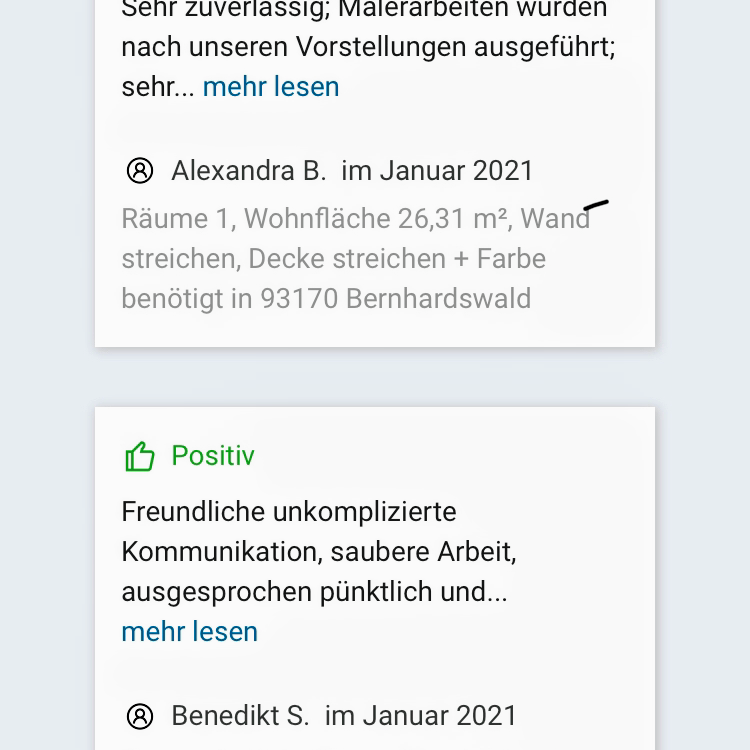The height and width of the screenshot is (750, 750).
Task: Click the "Räume 1" job detail text
Action: coord(176,219)
